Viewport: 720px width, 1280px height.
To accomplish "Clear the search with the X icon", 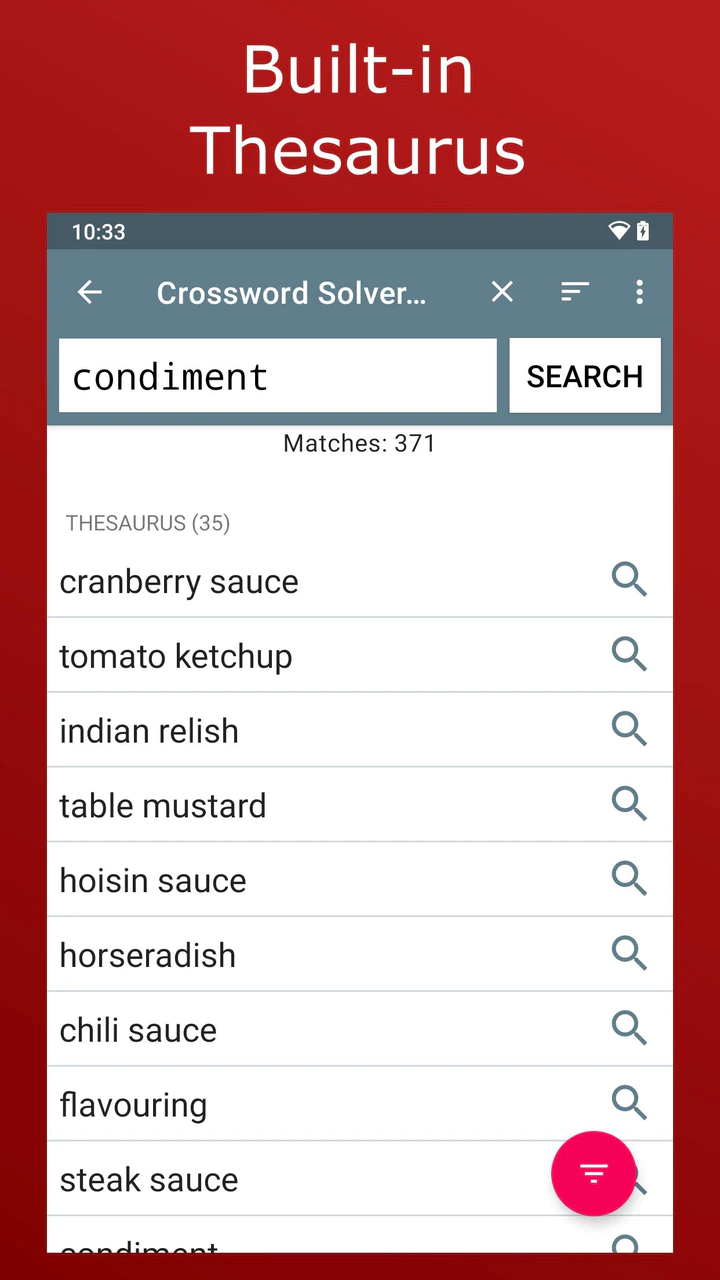I will pyautogui.click(x=502, y=292).
